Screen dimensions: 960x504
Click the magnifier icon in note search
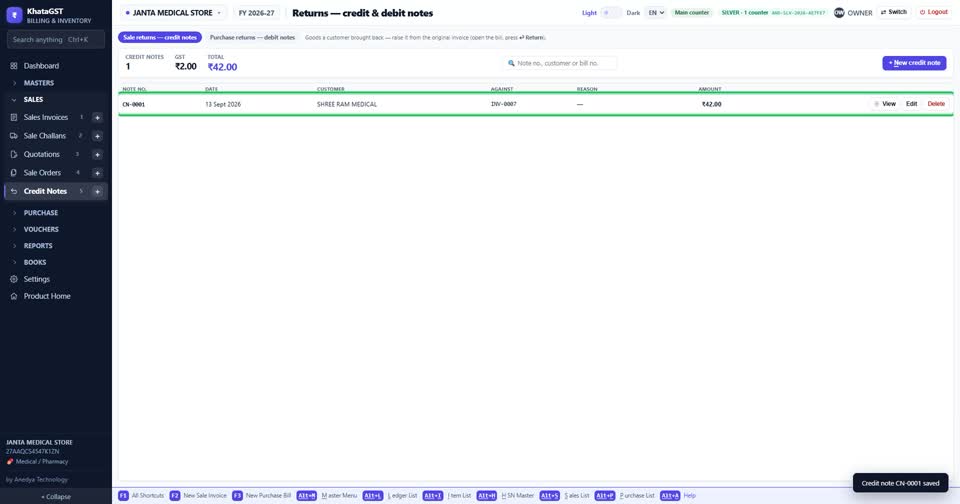tap(511, 63)
